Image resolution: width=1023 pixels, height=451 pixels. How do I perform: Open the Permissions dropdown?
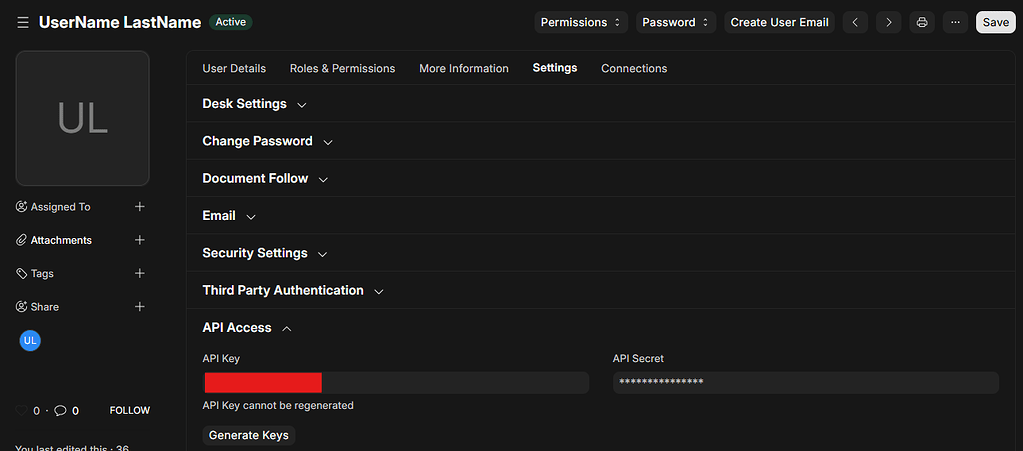582,22
